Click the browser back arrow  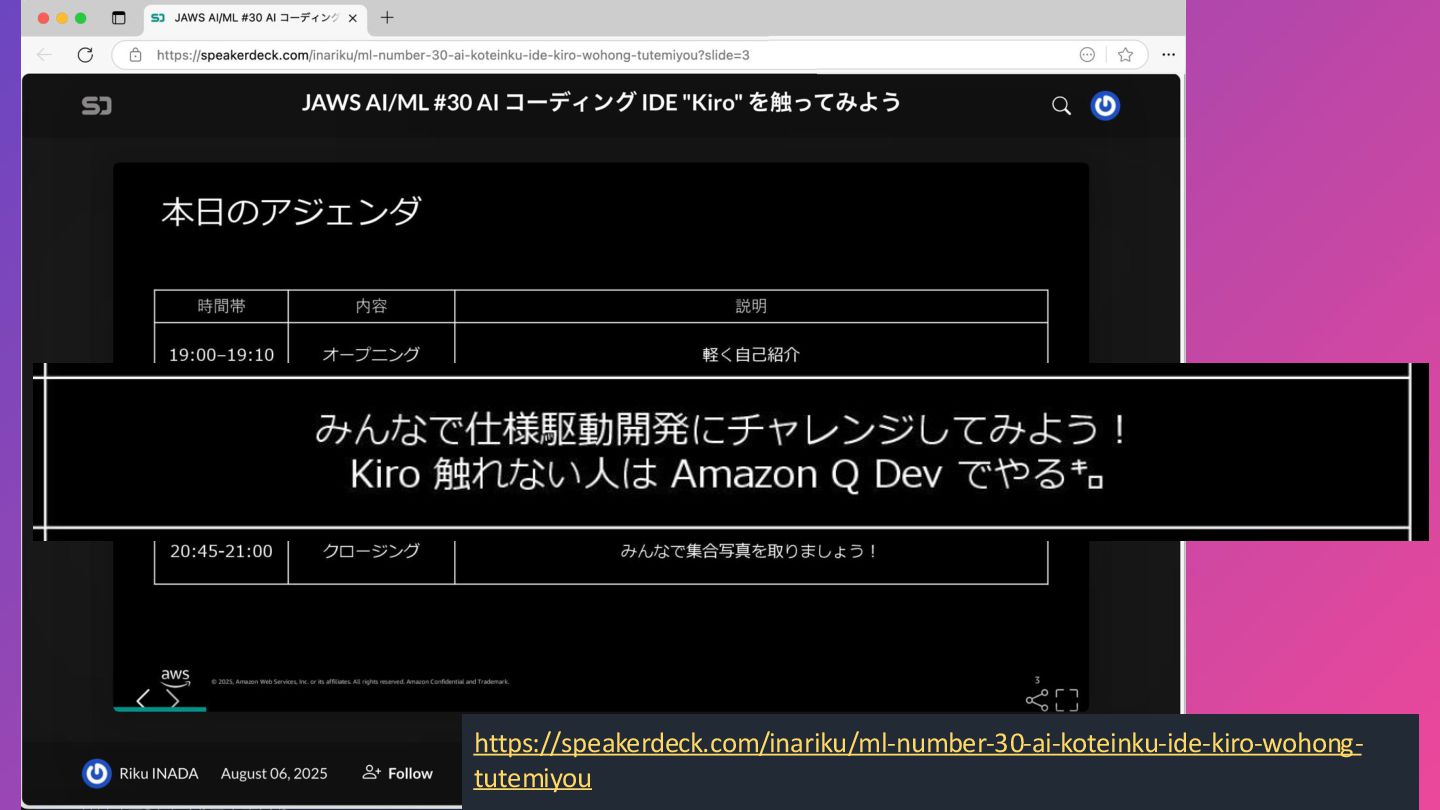click(44, 55)
